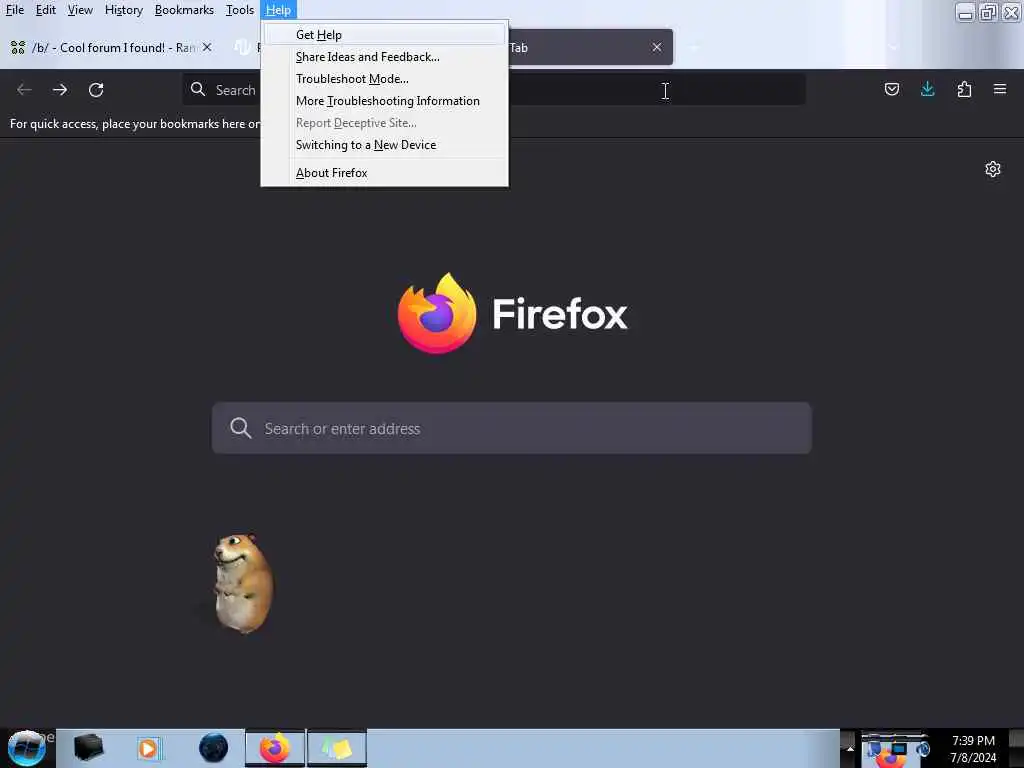Open the File menu
This screenshot has width=1024, height=768.
[x=14, y=10]
